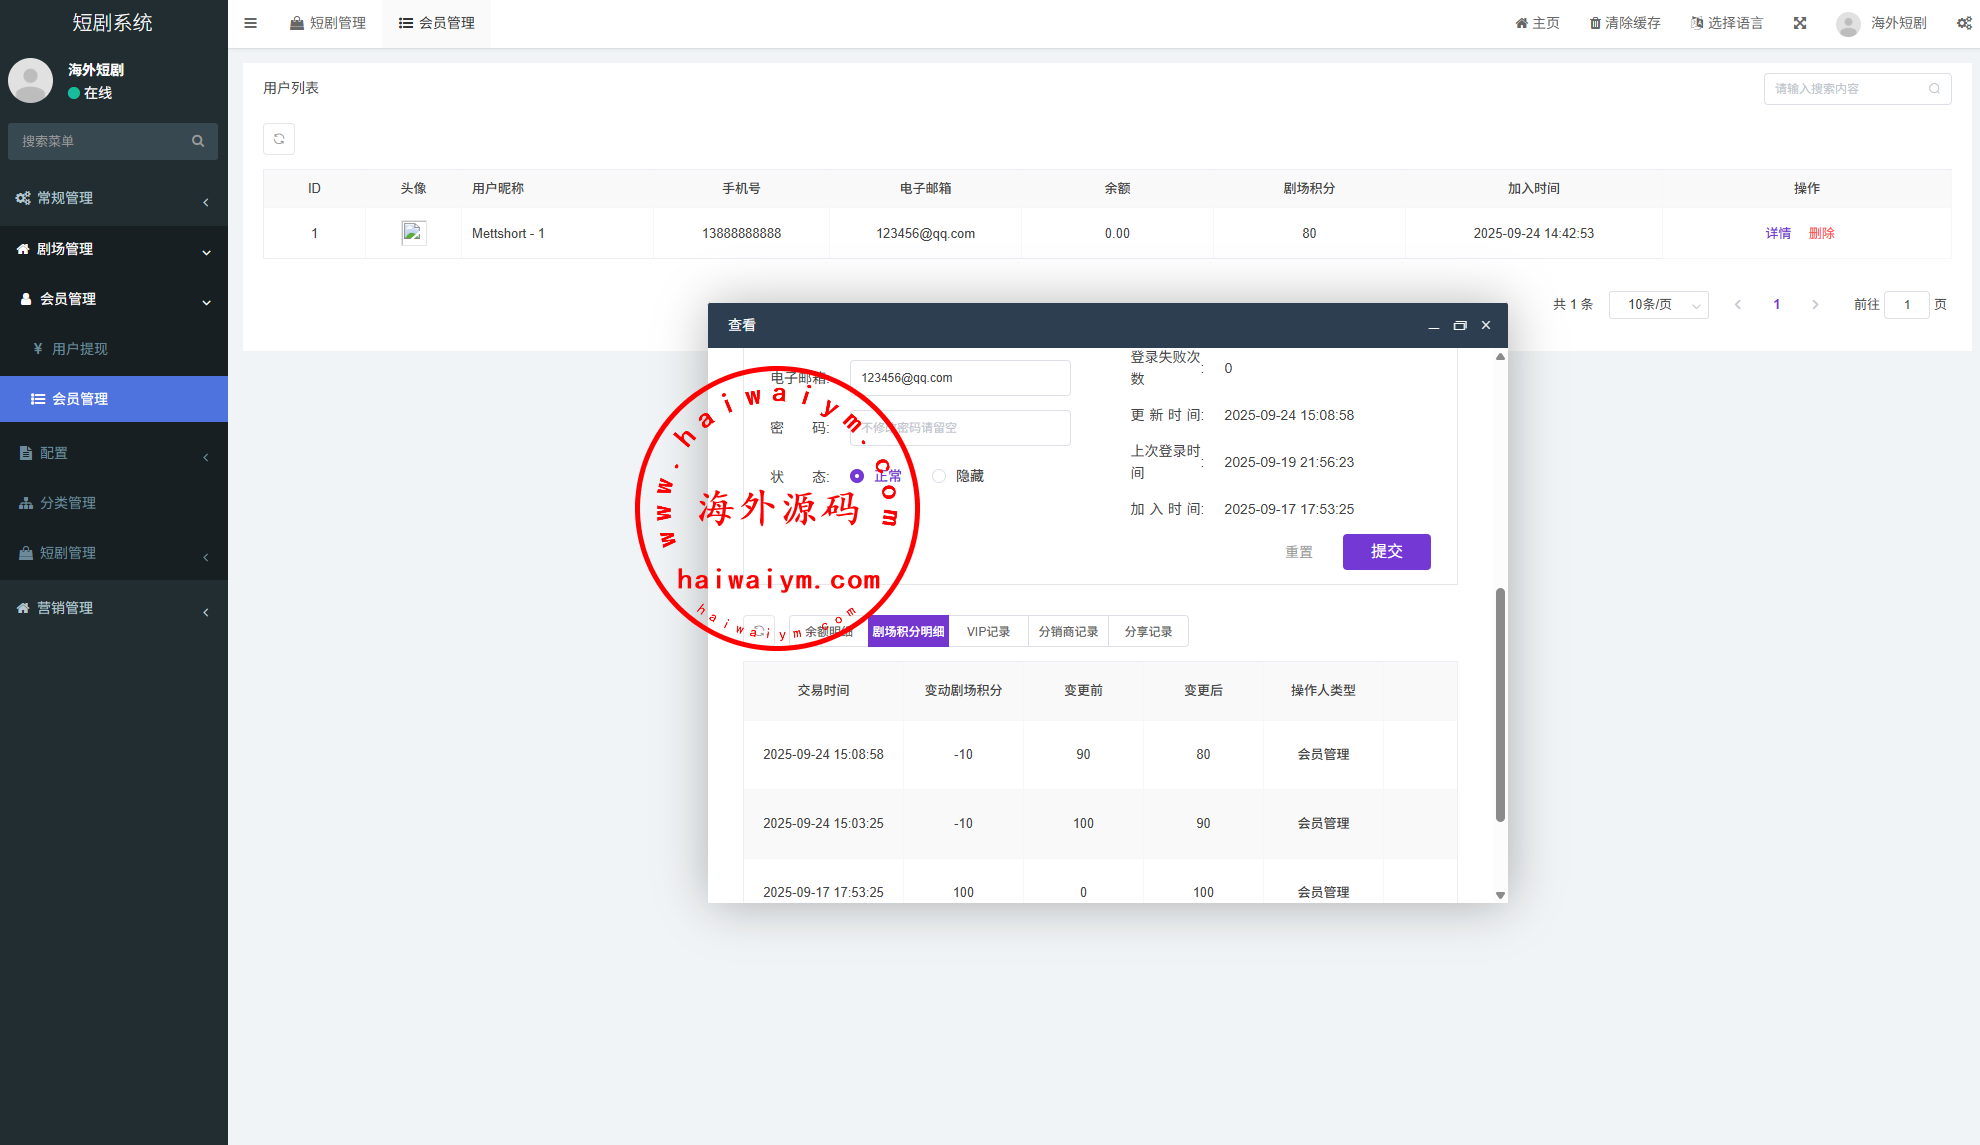Click the refresh icon above user table

(279, 139)
